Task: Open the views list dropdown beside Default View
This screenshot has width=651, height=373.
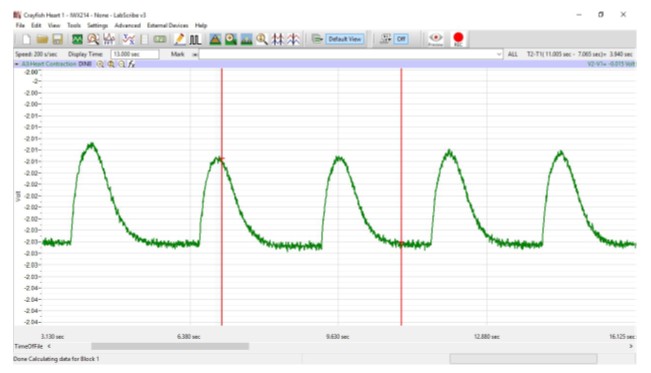Action: 317,39
